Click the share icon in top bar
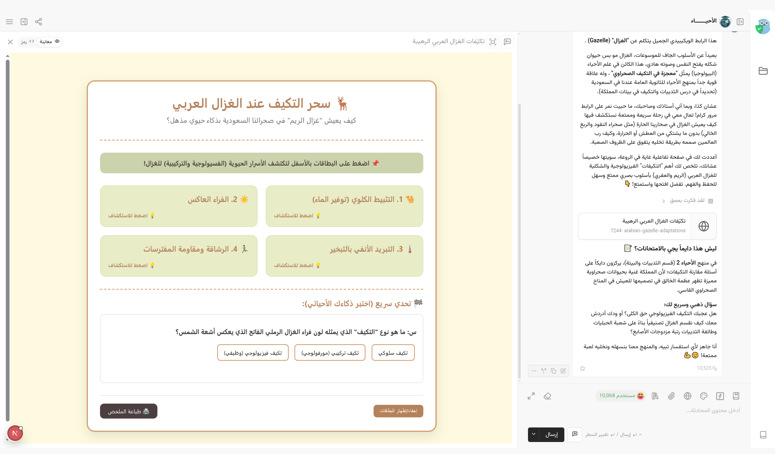The image size is (775, 454). 39,22
